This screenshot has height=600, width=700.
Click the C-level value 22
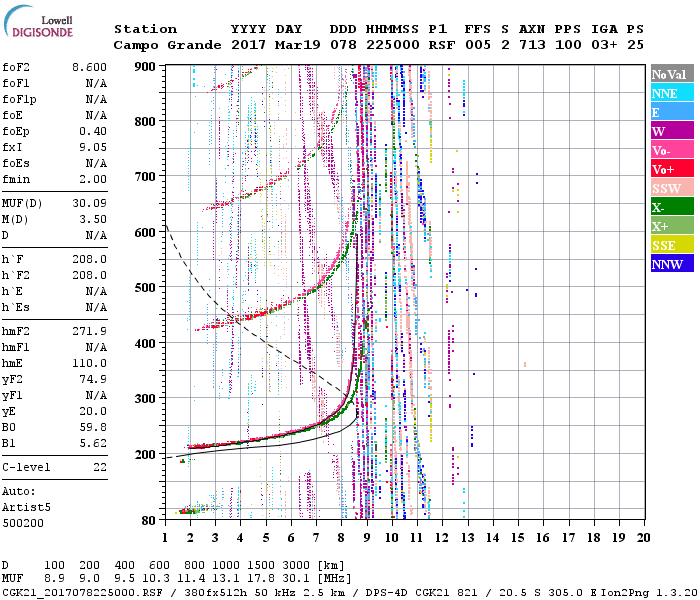(100, 467)
